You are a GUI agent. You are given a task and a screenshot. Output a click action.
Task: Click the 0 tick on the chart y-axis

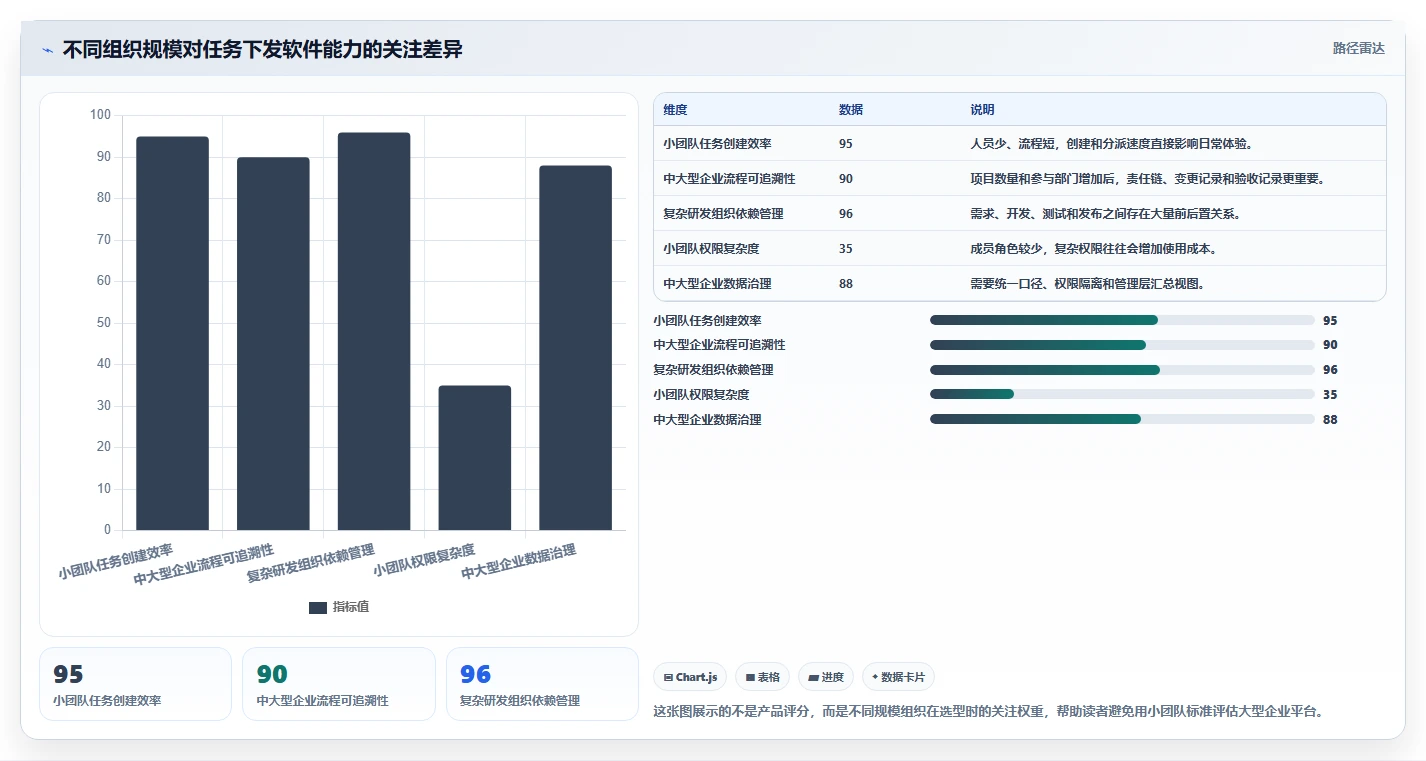click(108, 530)
